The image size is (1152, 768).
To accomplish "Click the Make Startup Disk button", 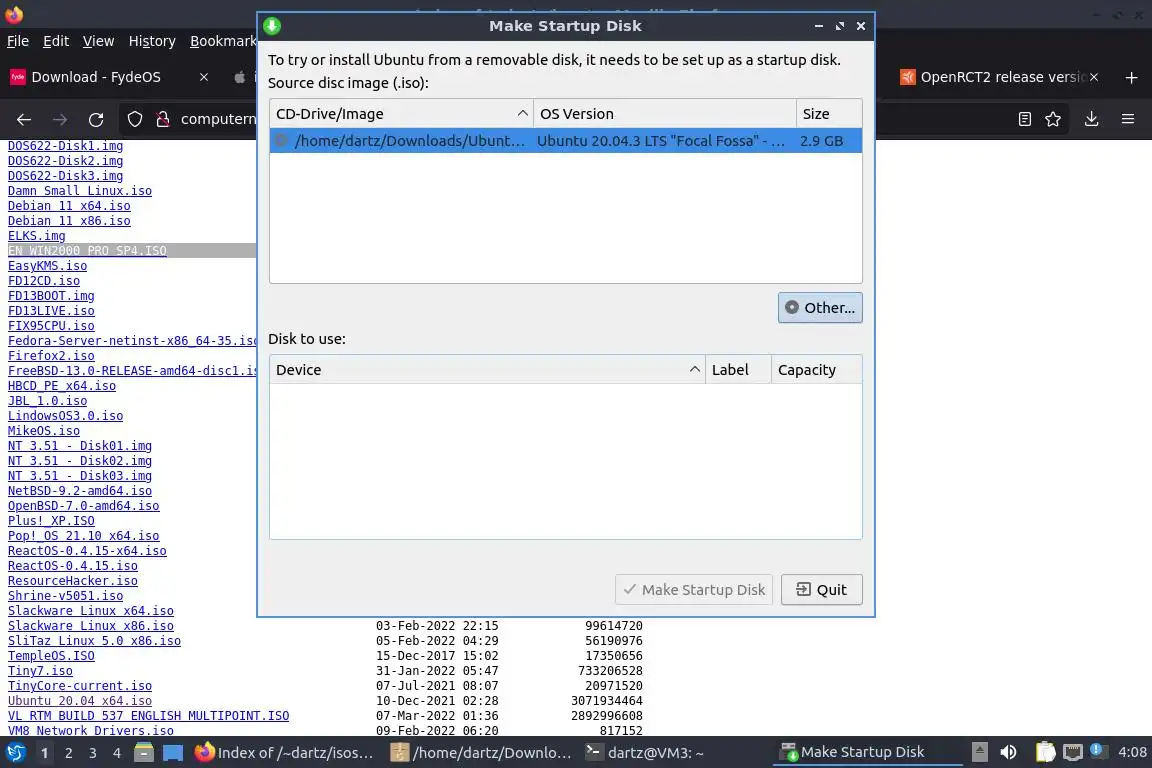I will click(x=694, y=589).
